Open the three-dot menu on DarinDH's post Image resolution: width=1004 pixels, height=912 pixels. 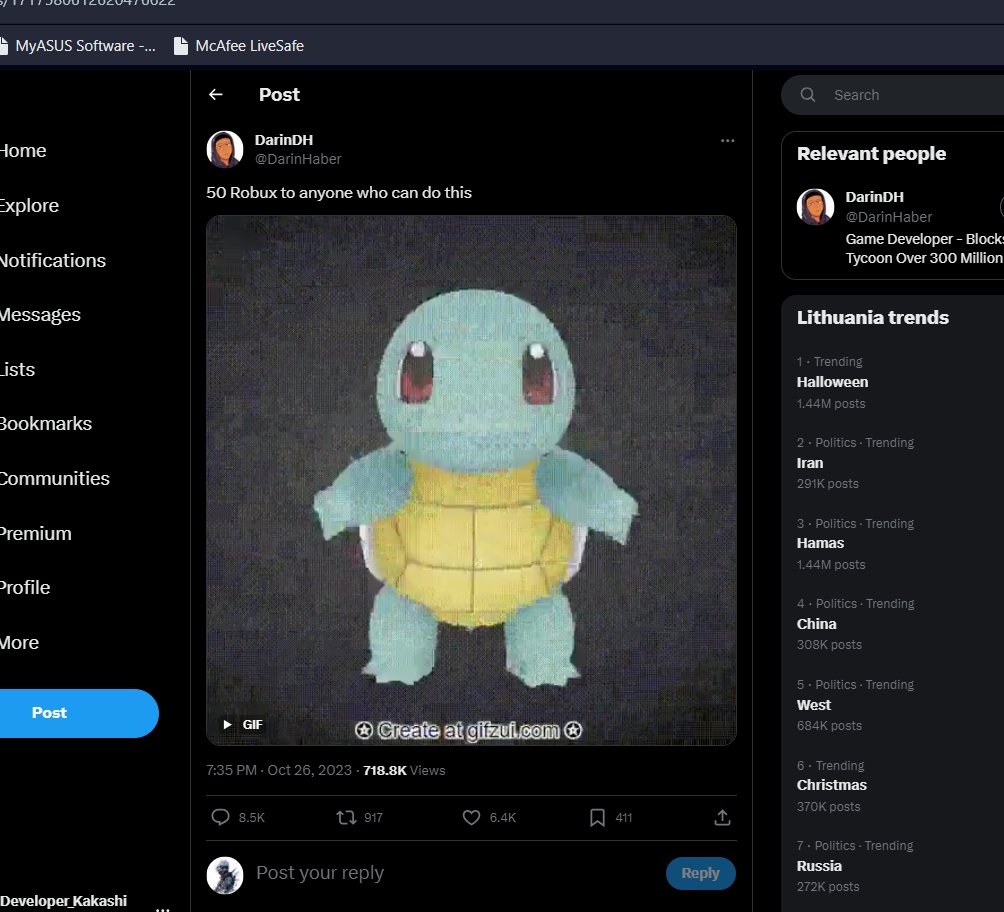[x=727, y=140]
